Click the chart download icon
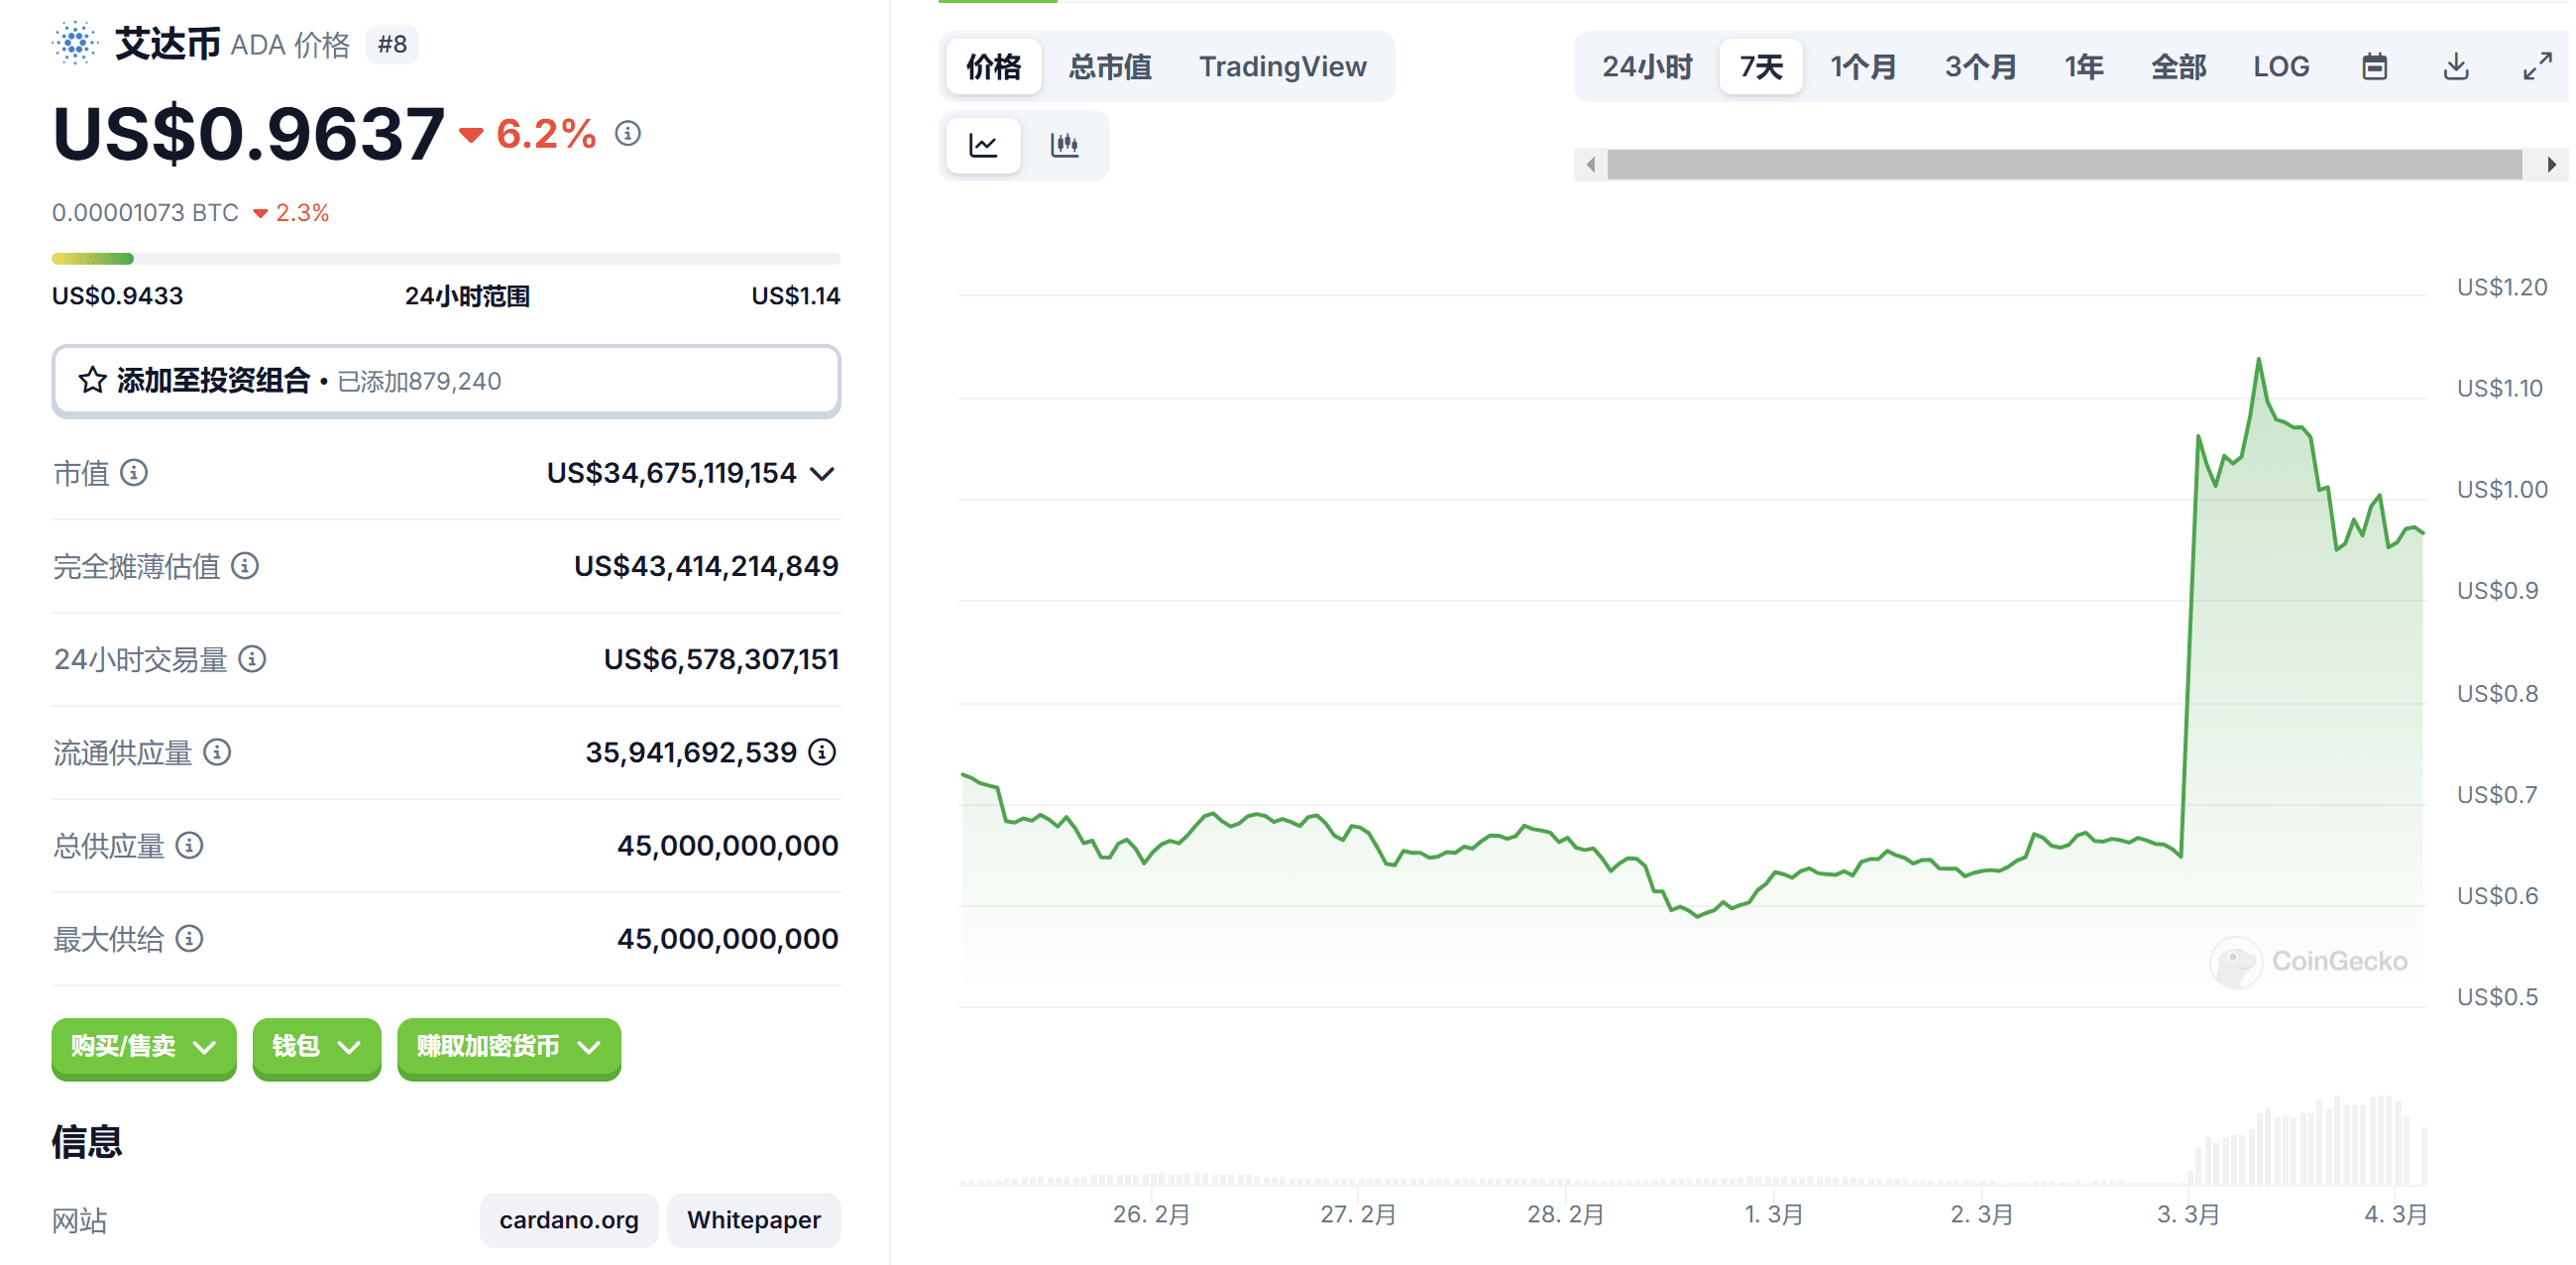Screen dimensions: 2576x1265 coord(2456,66)
